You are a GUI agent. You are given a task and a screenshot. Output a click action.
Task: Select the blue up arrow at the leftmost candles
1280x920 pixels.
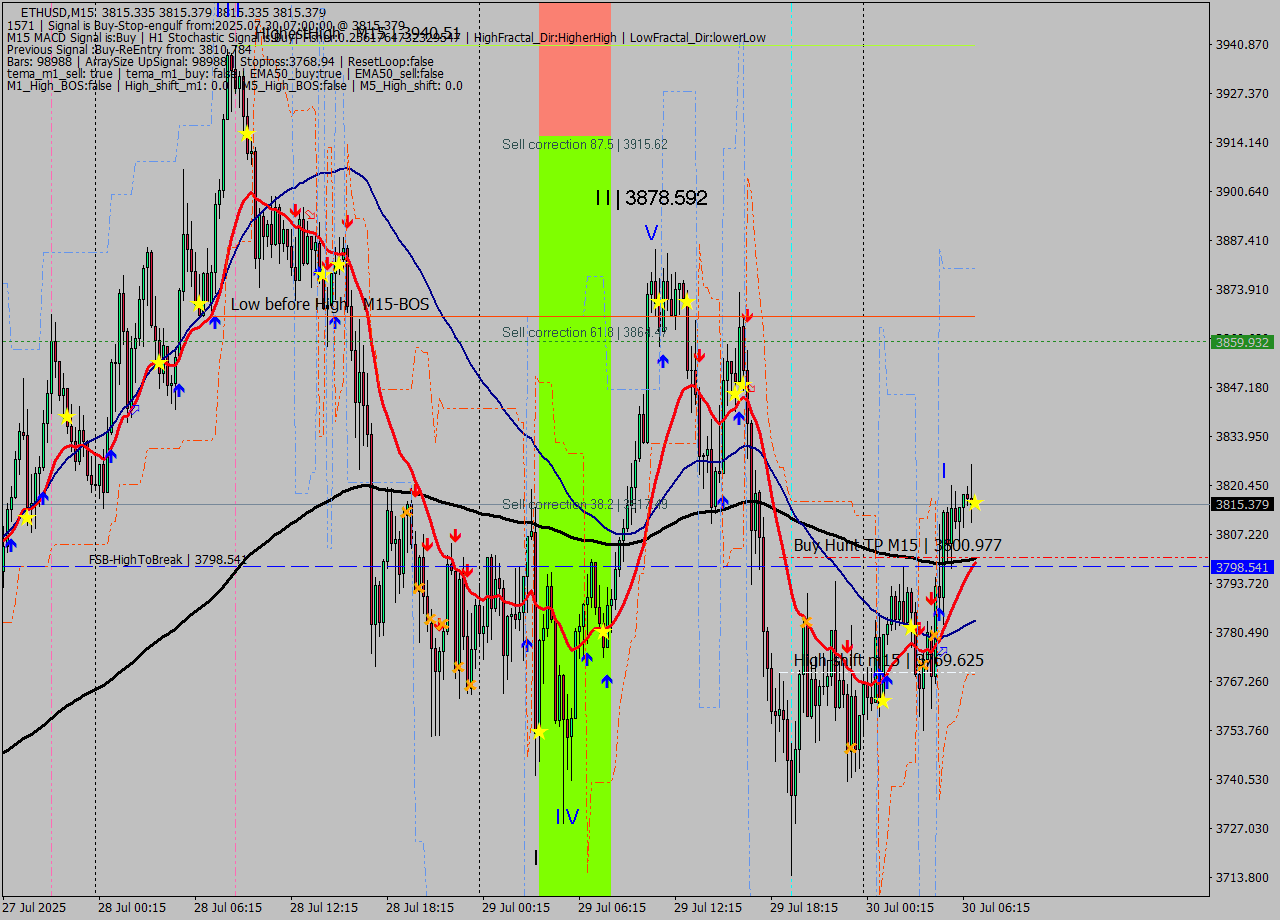click(x=10, y=546)
